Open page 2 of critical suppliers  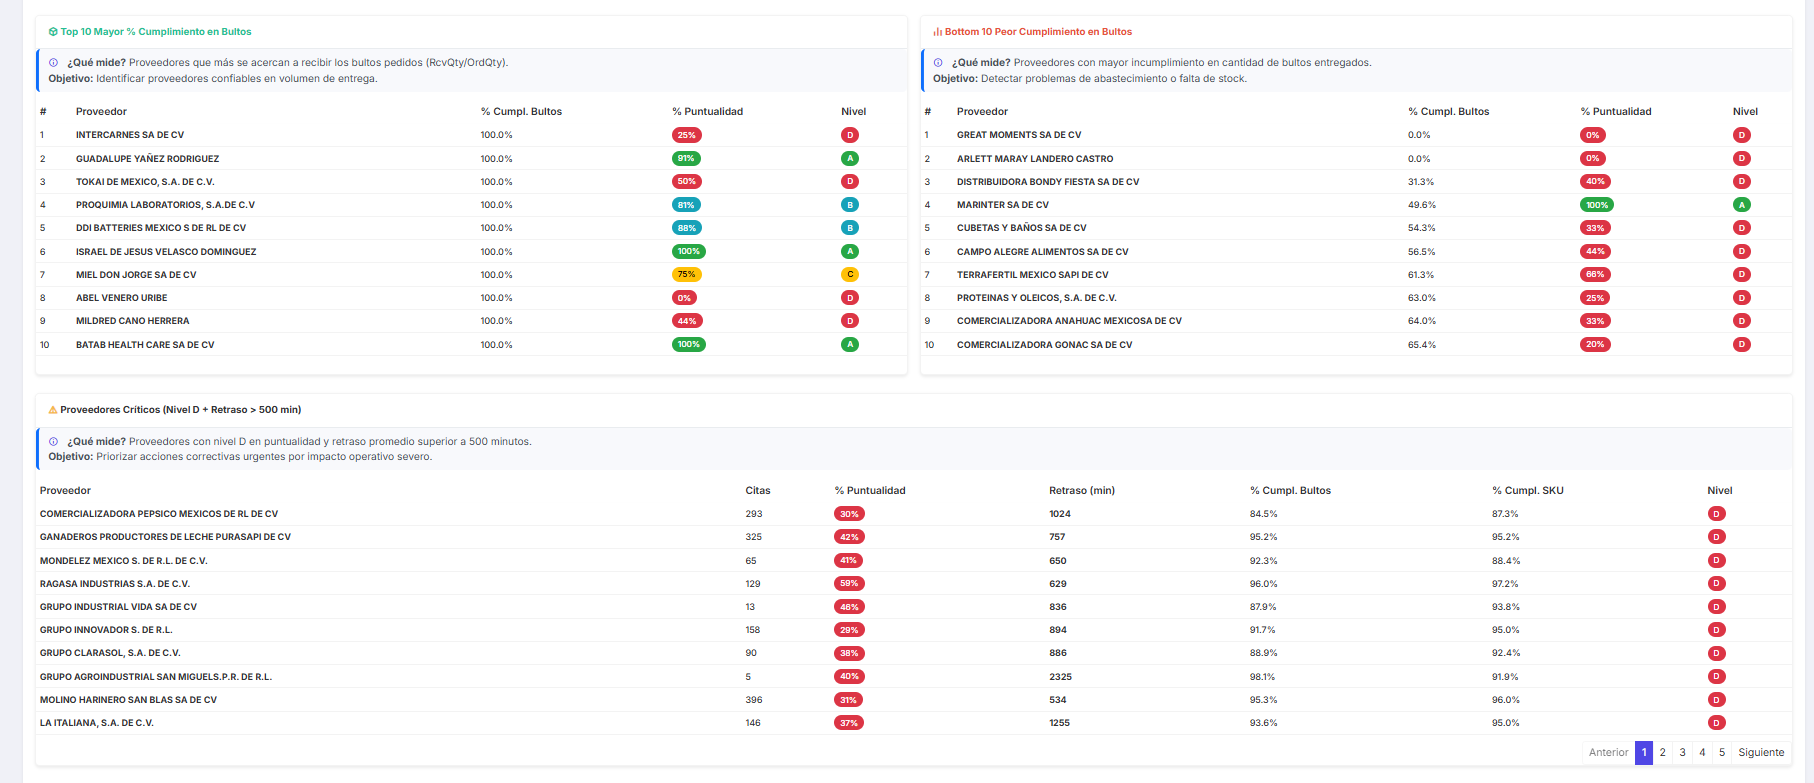1663,753
